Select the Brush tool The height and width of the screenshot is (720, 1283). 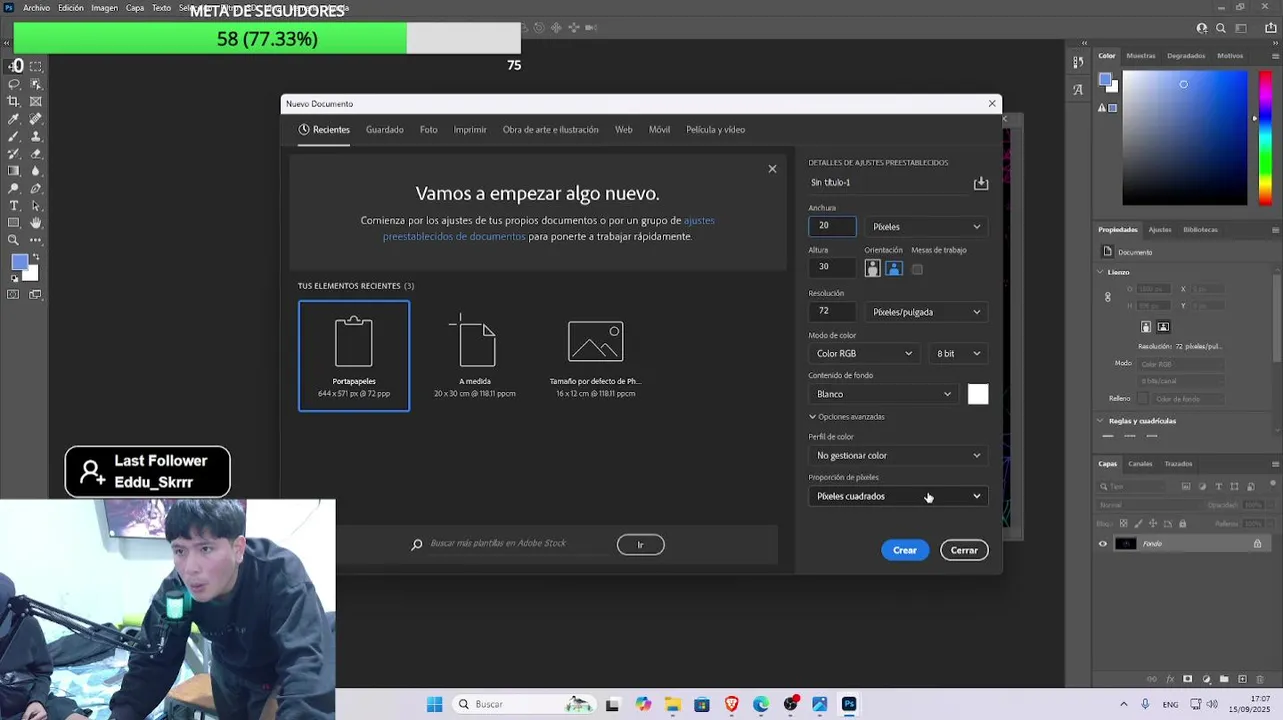tap(14, 136)
